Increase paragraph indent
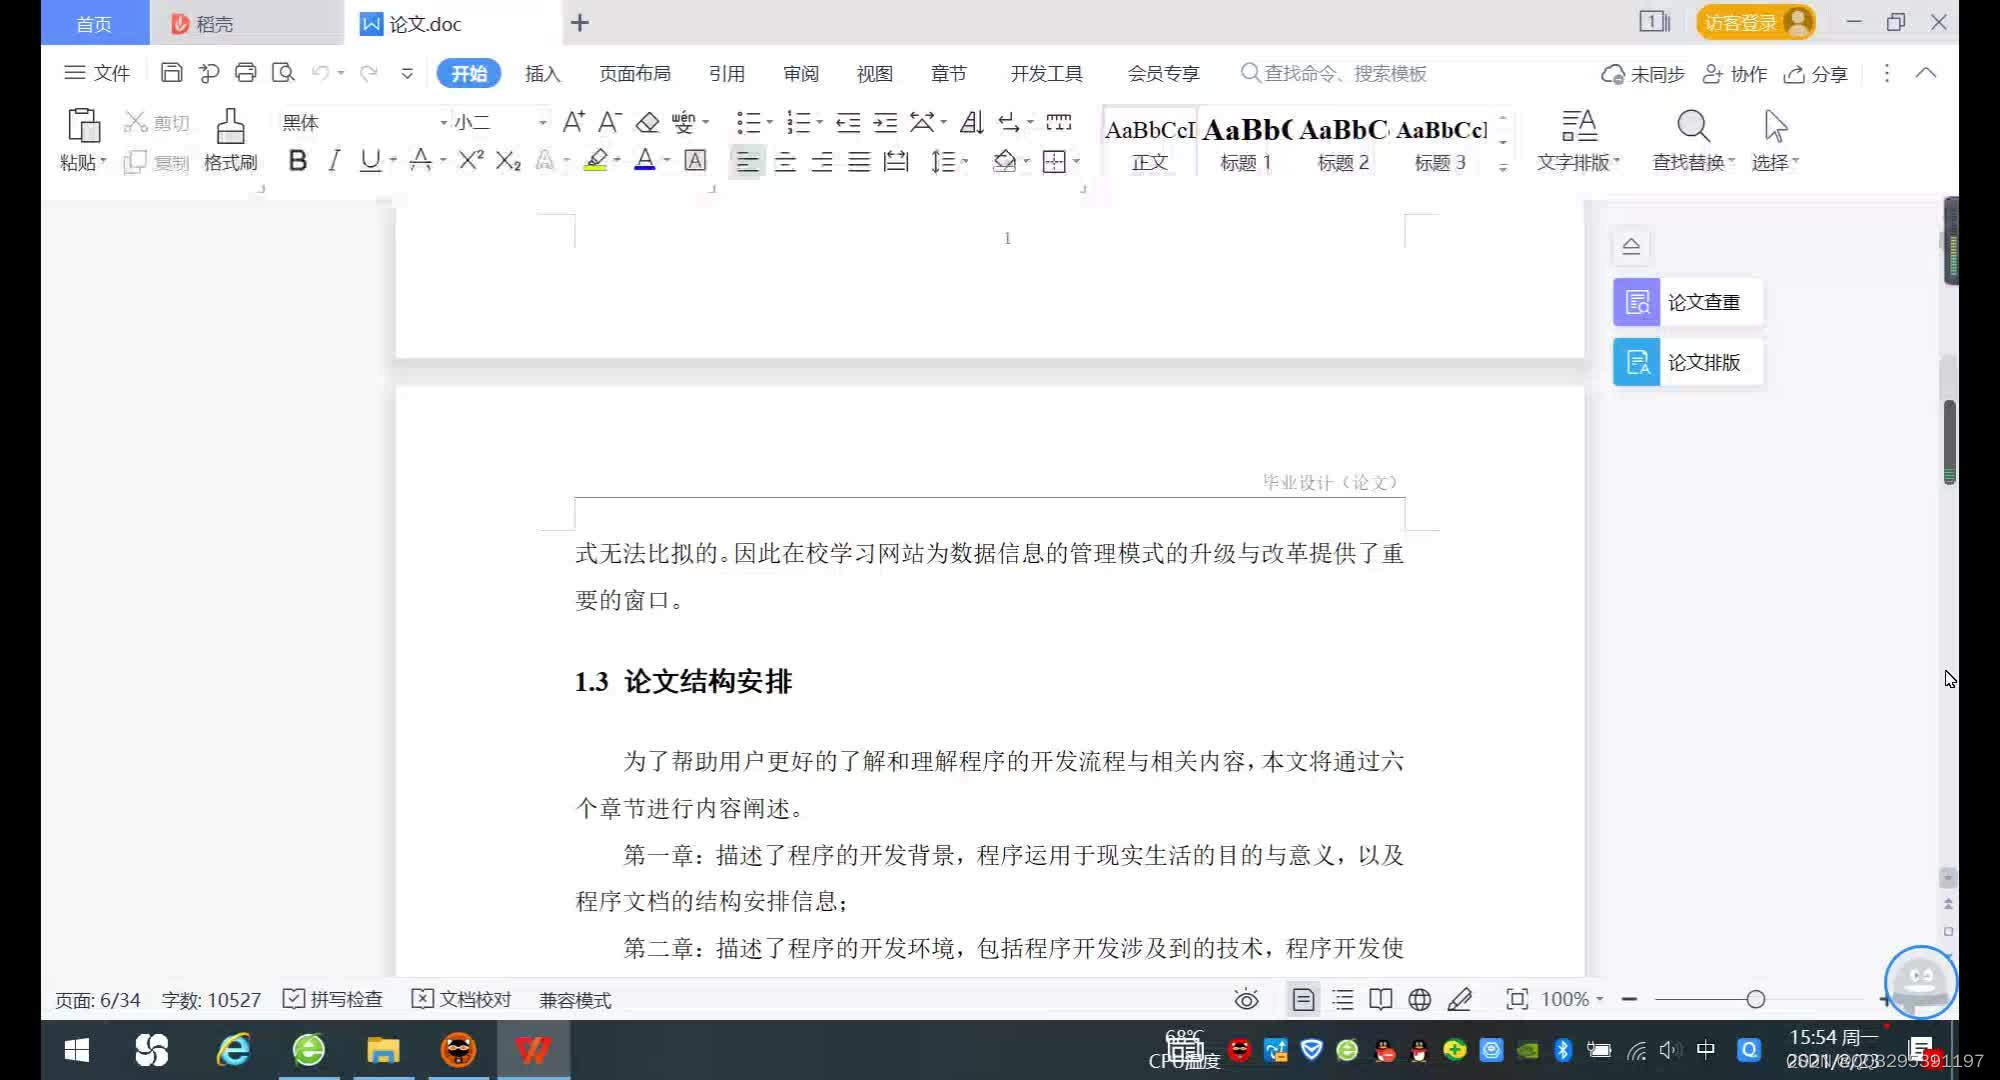Screen dimensions: 2000x1080 pyautogui.click(x=885, y=122)
